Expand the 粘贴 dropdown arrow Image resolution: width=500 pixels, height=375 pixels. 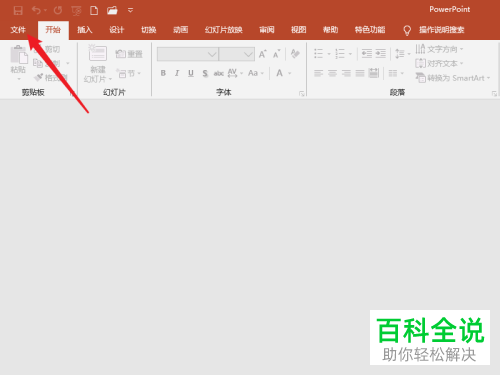point(19,79)
